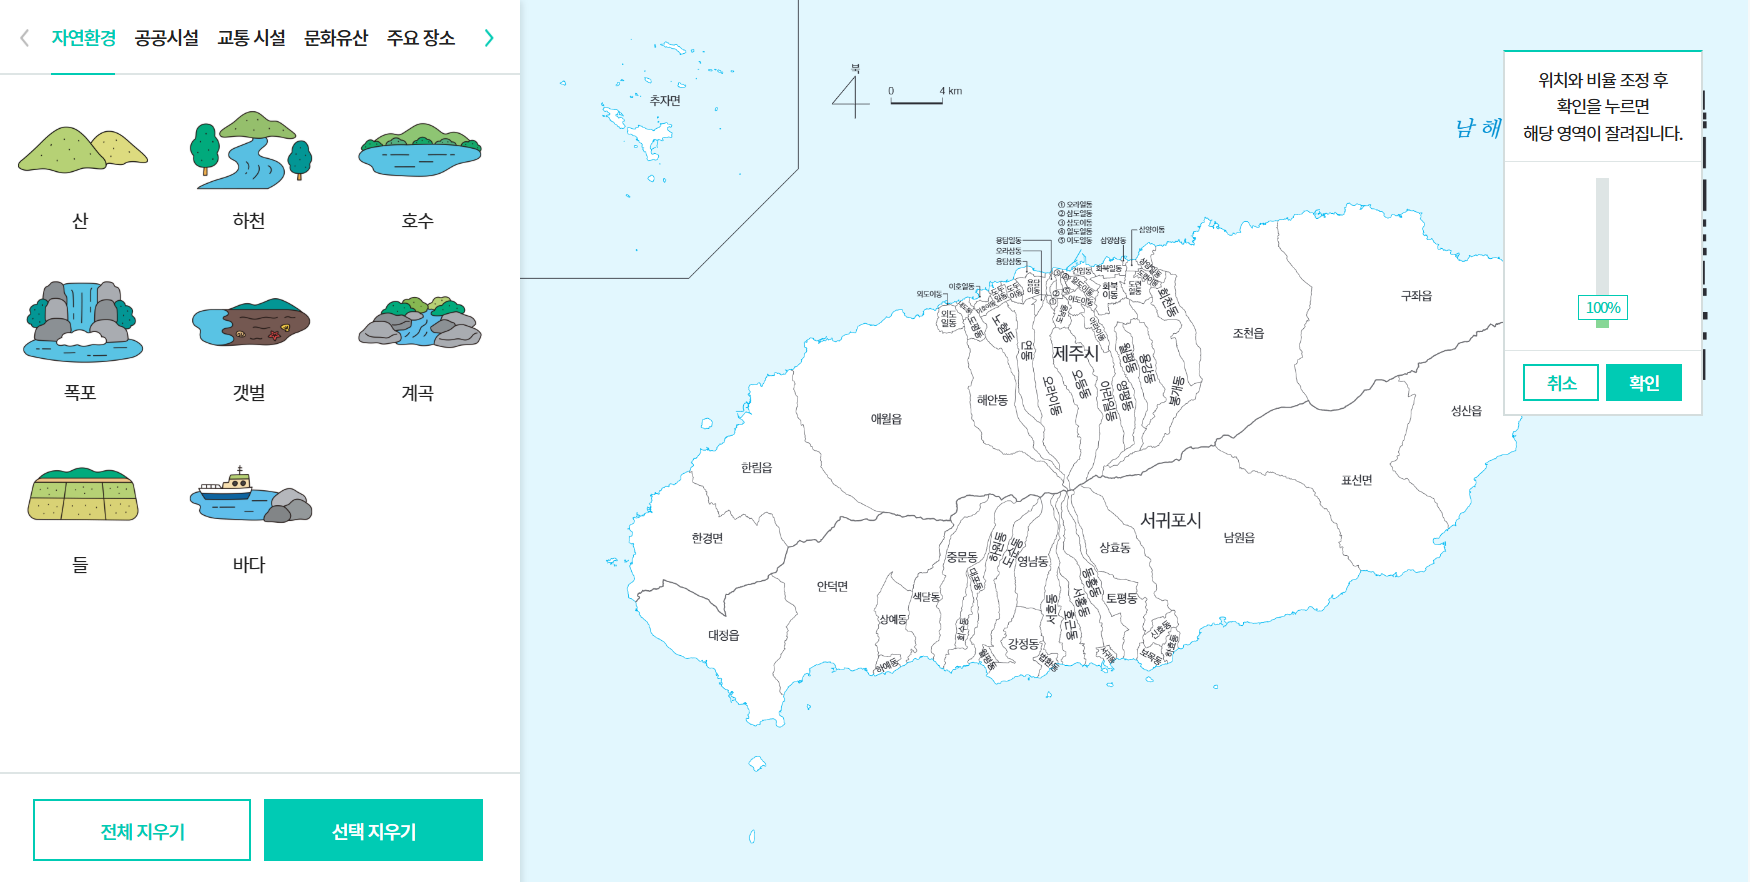Screen dimensions: 1750x882
Task: Select the river (하천) icon
Action: (x=250, y=151)
